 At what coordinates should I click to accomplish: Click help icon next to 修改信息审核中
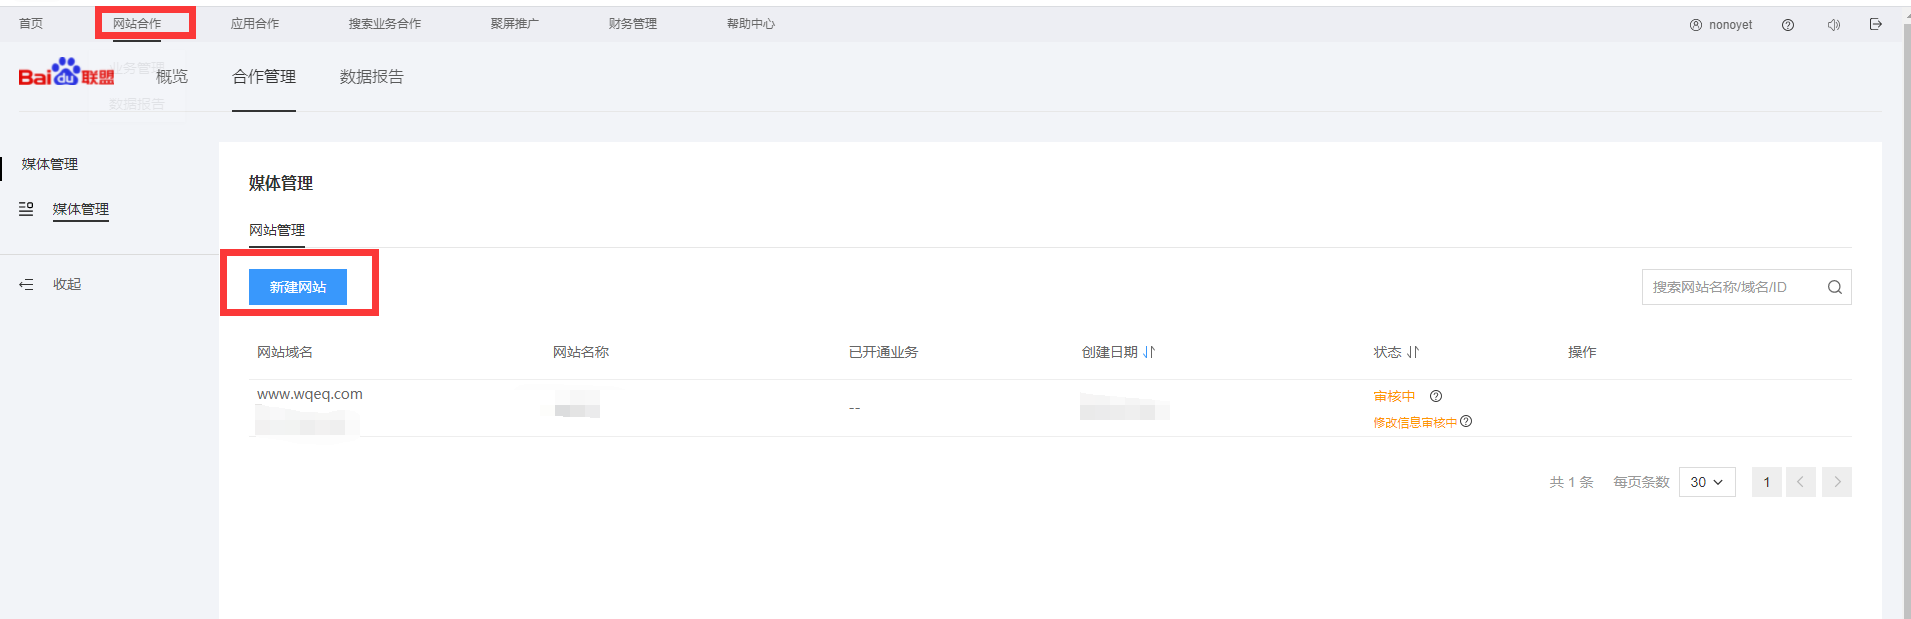coord(1466,421)
